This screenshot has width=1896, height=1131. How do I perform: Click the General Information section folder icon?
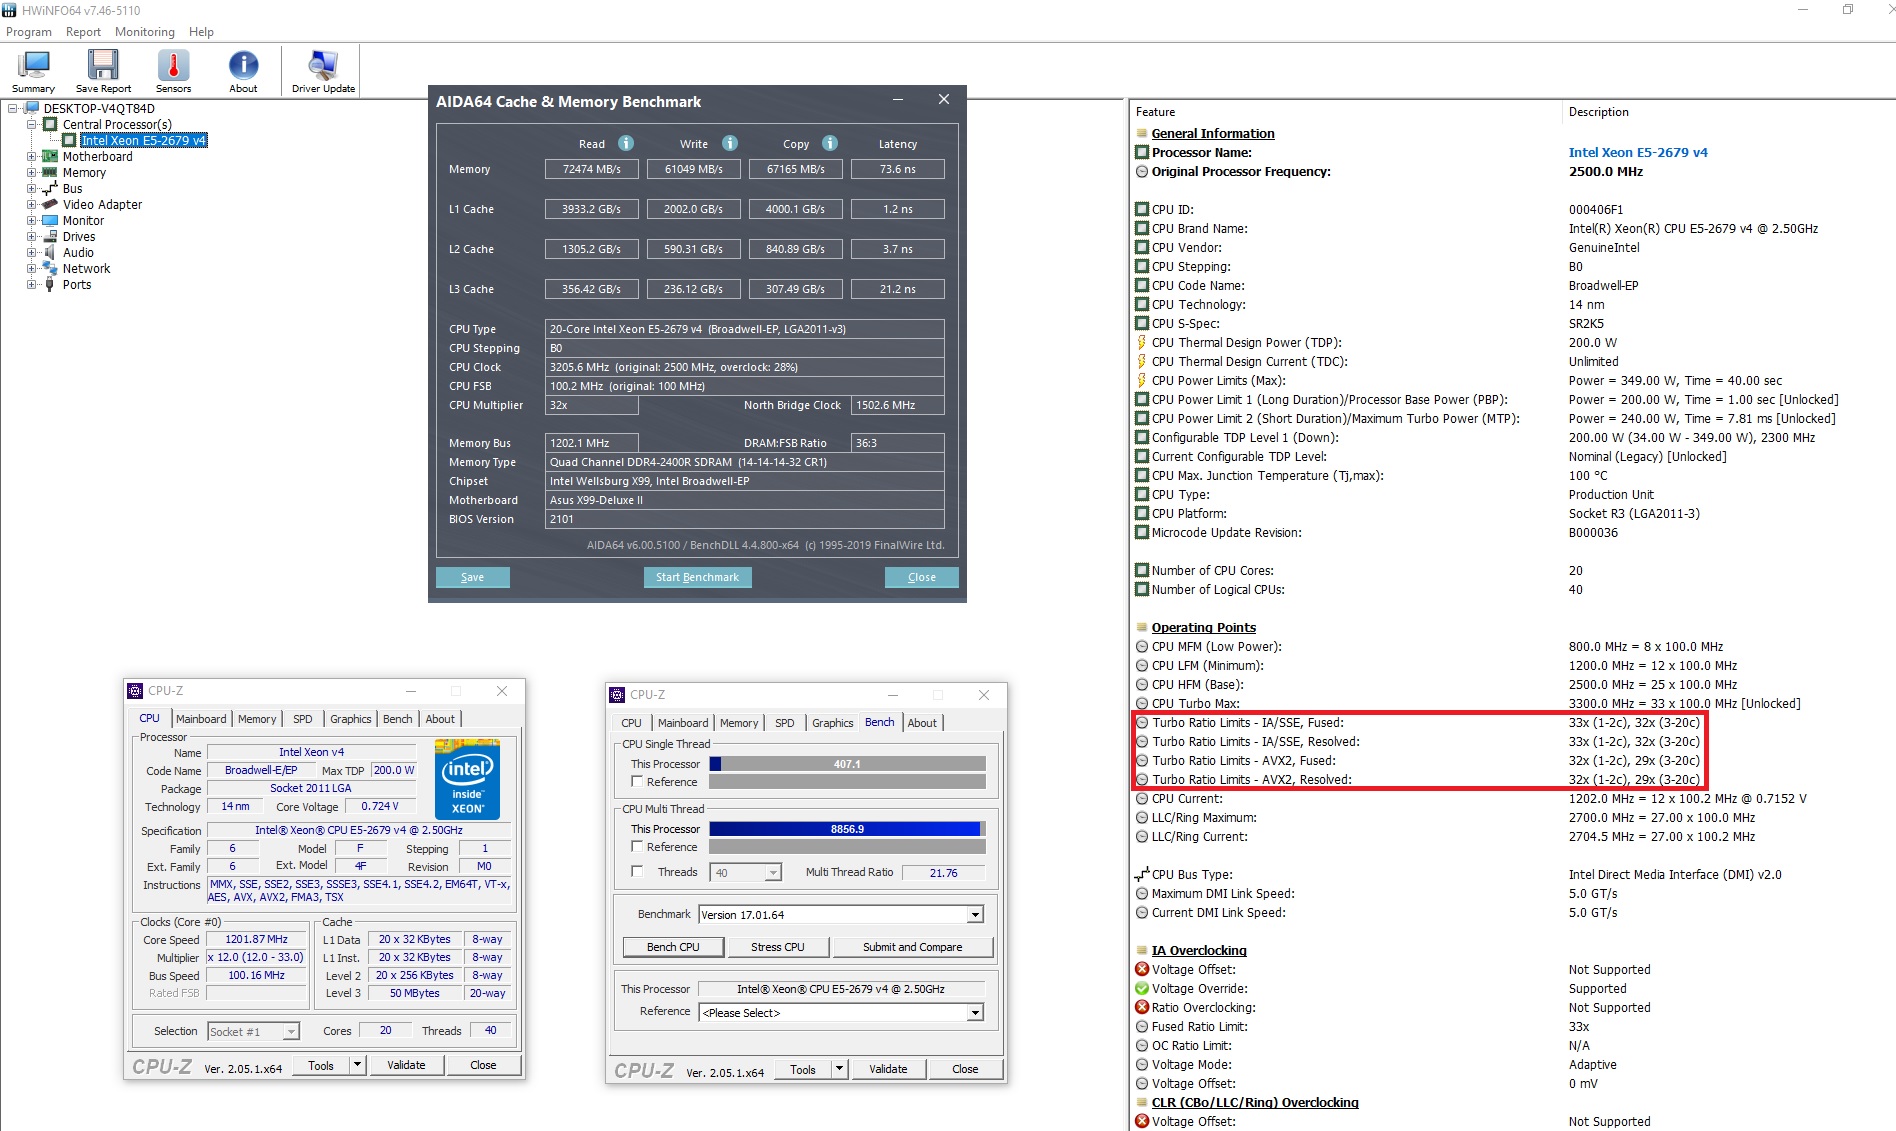click(x=1141, y=133)
